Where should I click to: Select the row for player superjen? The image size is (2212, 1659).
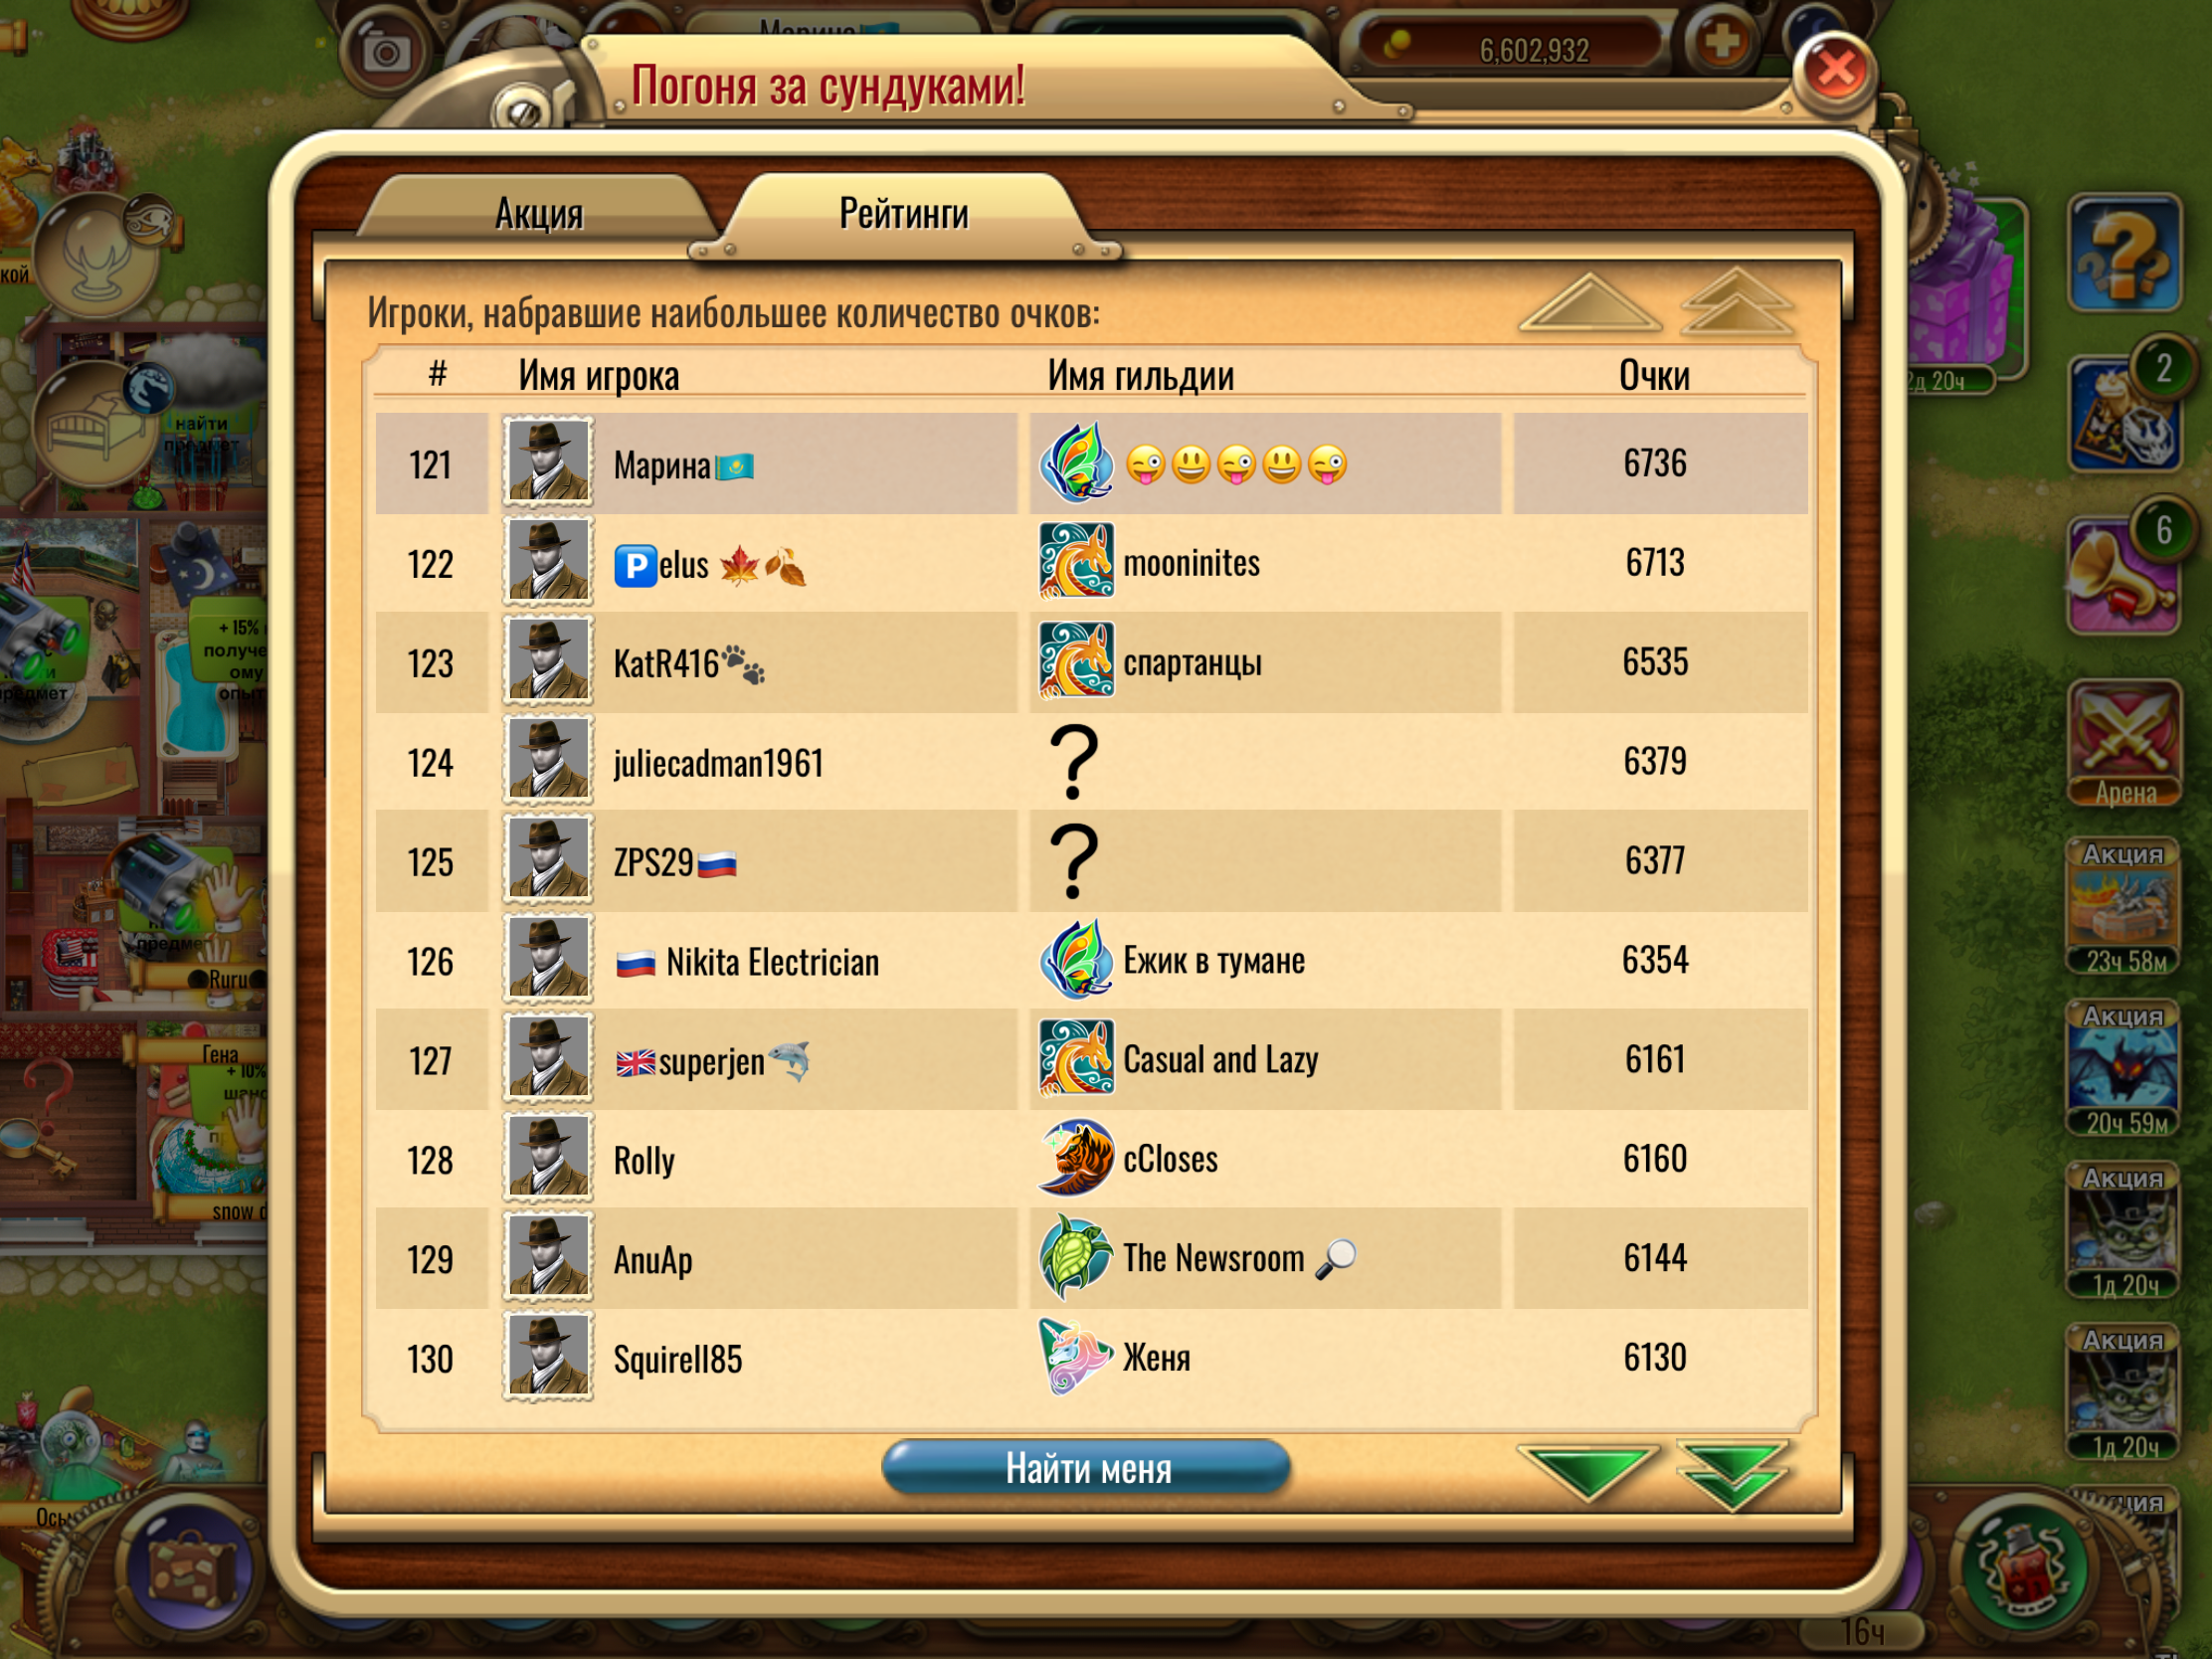pos(1091,1060)
